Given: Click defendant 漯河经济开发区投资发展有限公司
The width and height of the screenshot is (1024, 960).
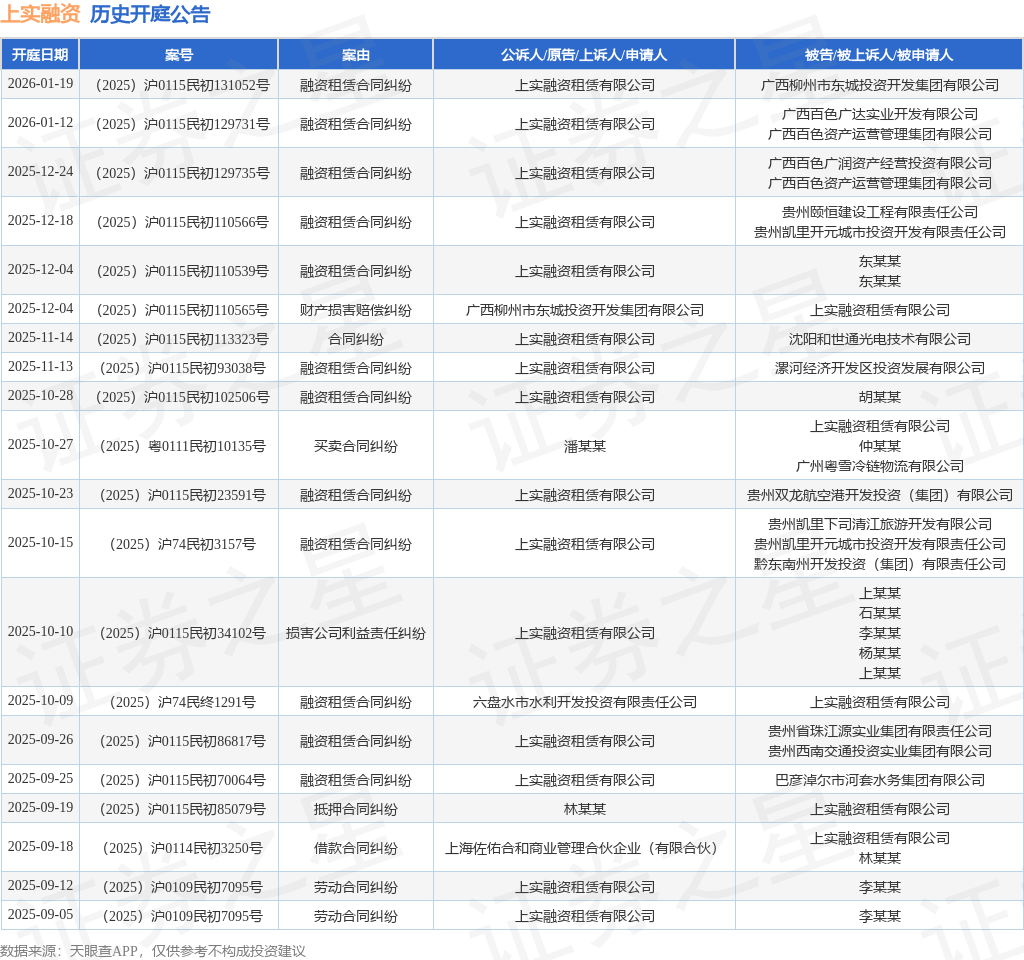Looking at the screenshot, I should point(880,368).
